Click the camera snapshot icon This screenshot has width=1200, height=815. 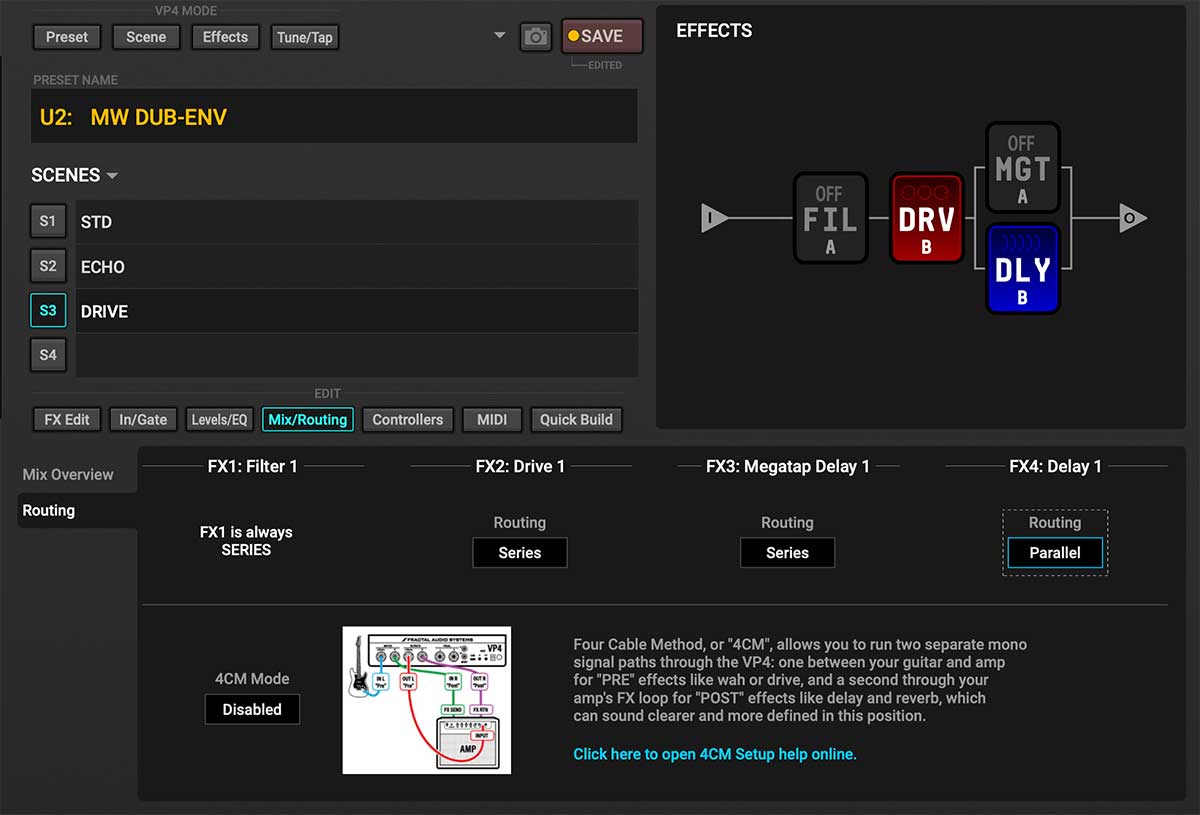(x=536, y=37)
